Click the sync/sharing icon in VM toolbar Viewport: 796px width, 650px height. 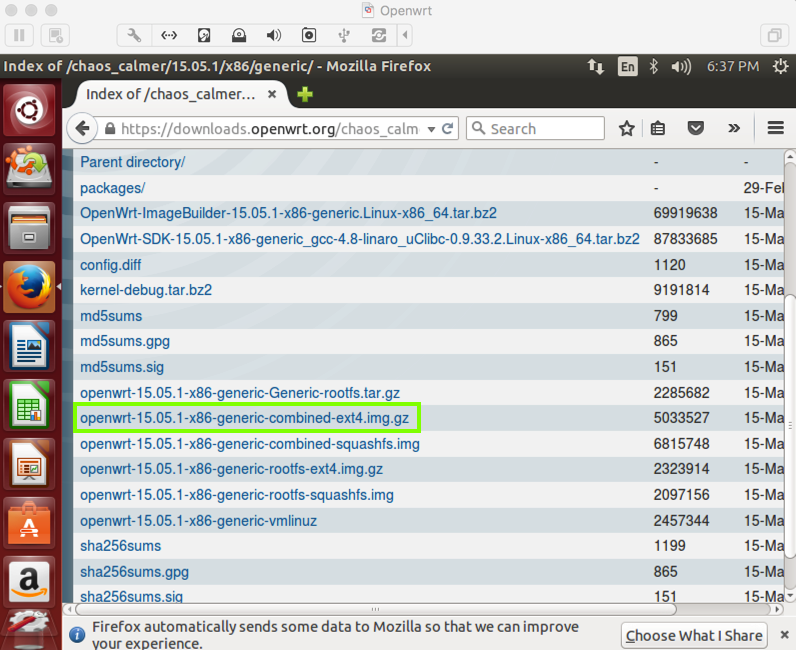[379, 35]
